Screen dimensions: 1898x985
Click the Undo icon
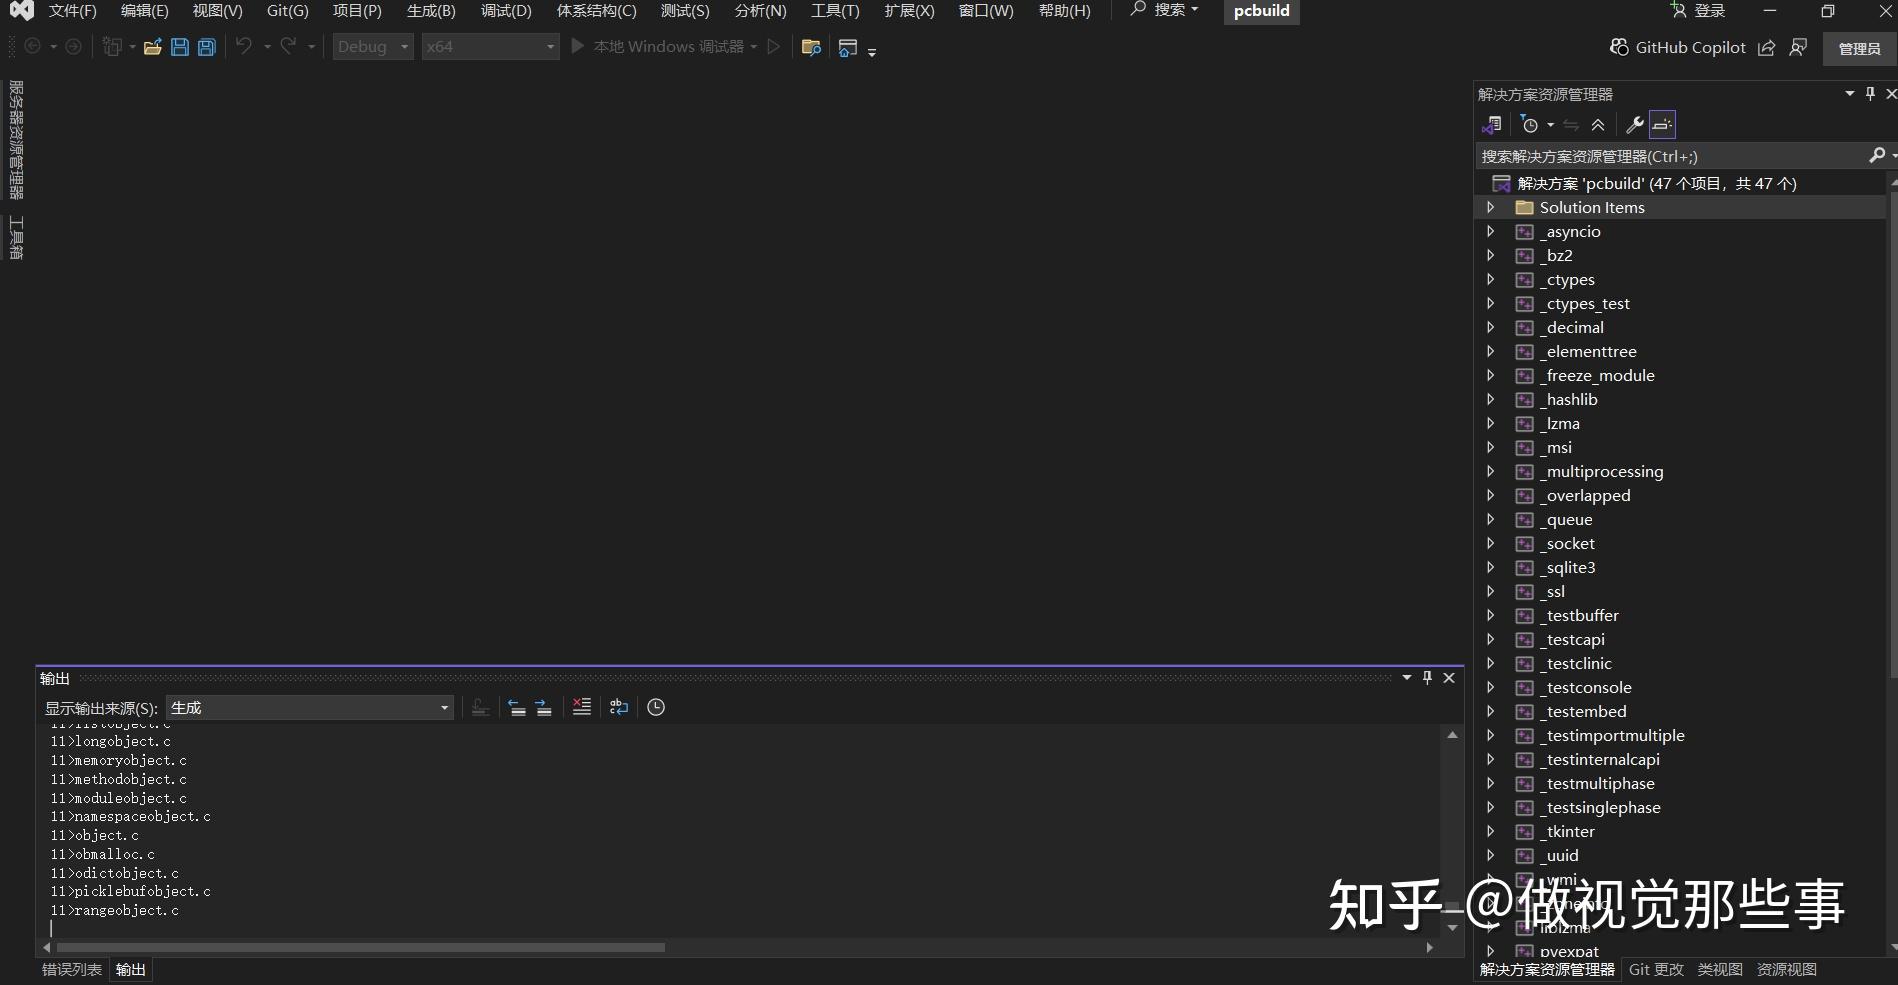pyautogui.click(x=243, y=46)
